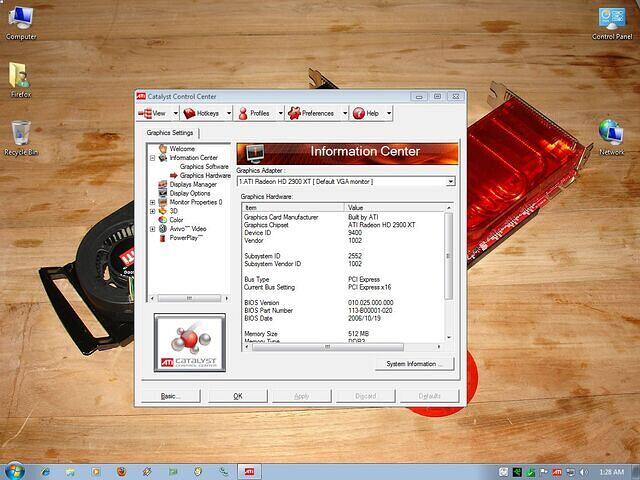The image size is (640, 480).
Task: Open the volume speaker tray icon
Action: [582, 472]
